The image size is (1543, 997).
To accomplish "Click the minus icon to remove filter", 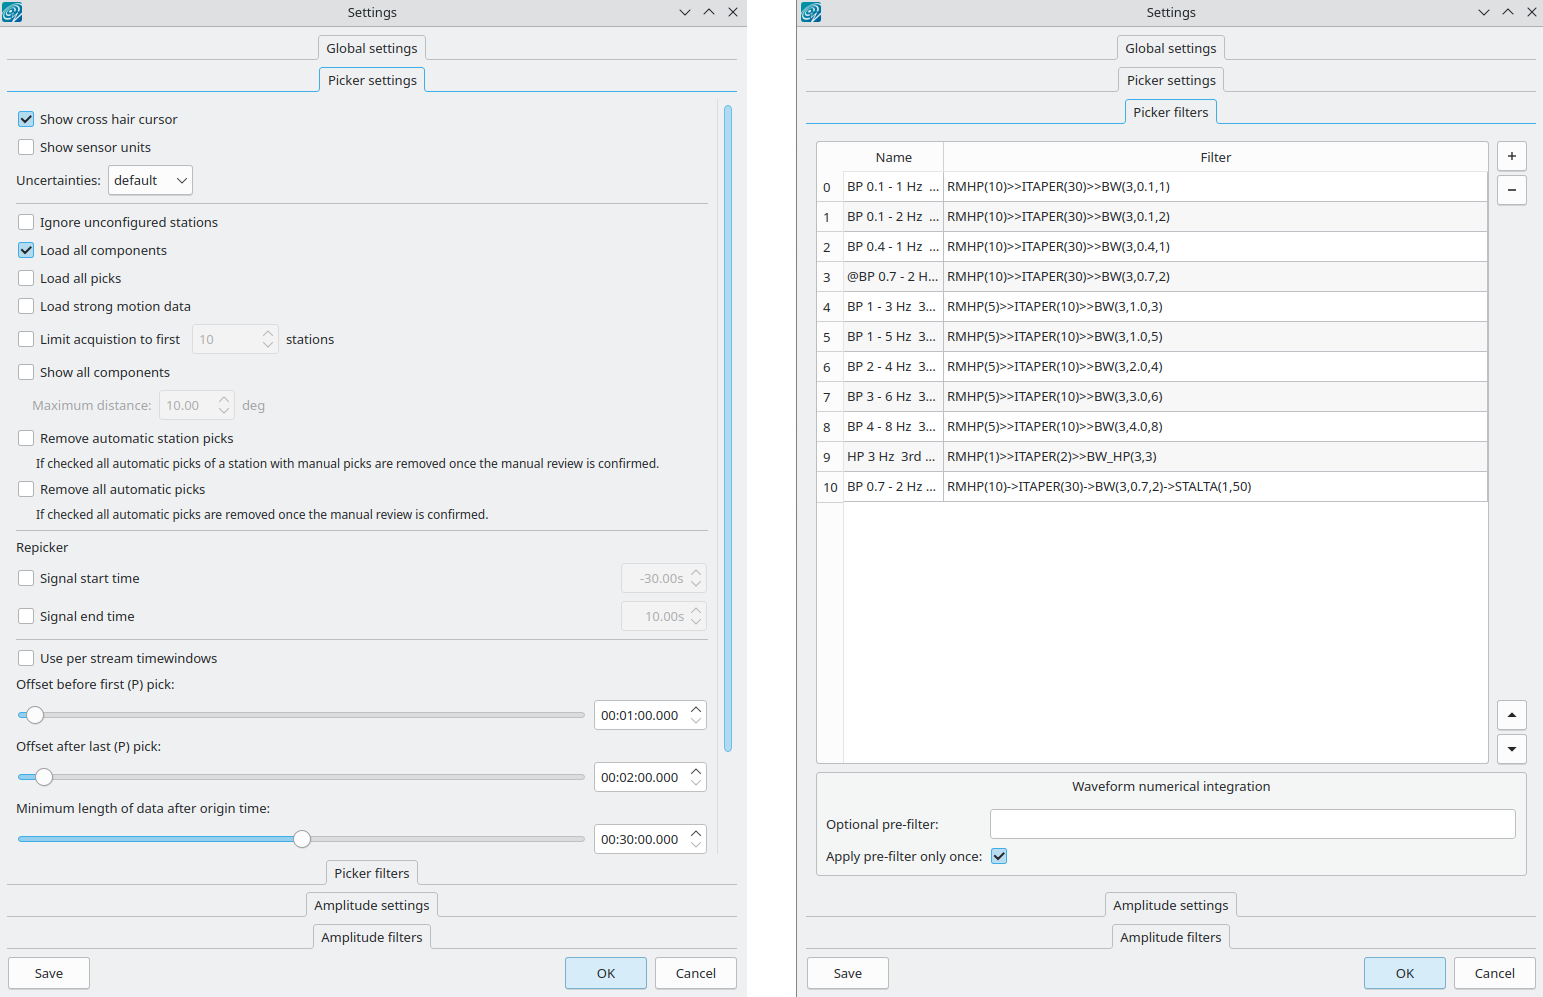I will [1511, 190].
